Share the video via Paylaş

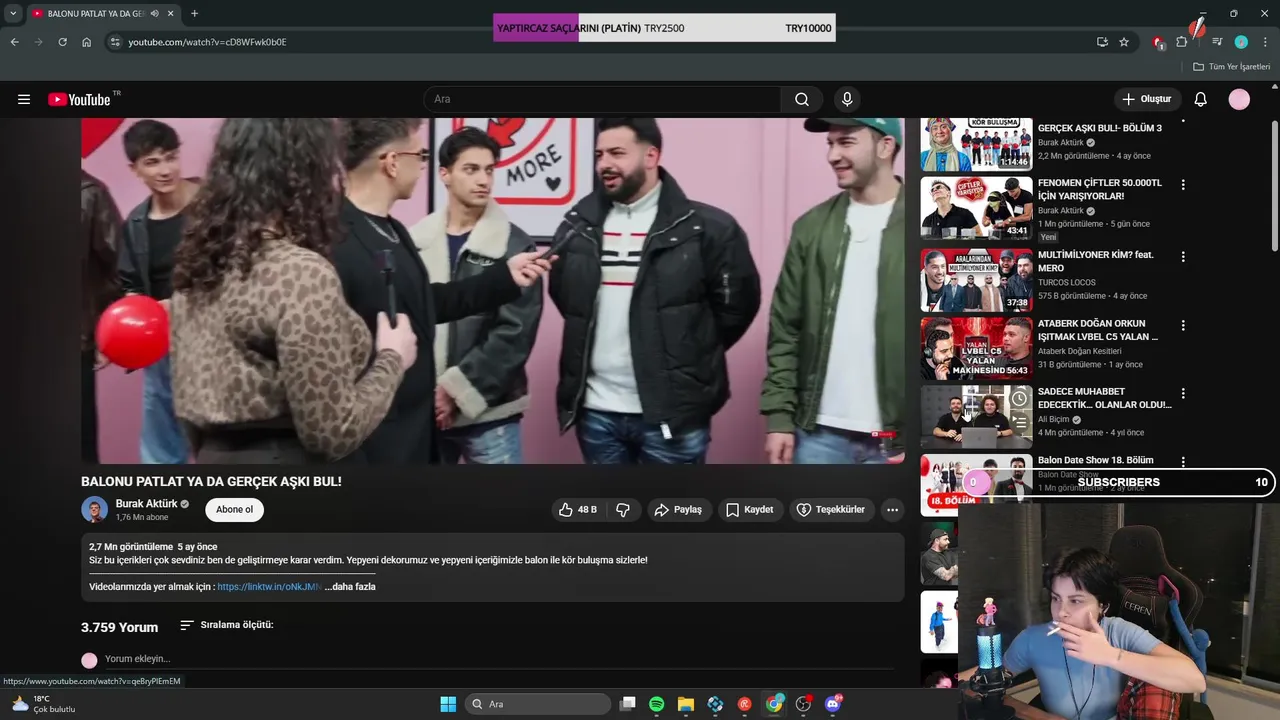(x=678, y=509)
